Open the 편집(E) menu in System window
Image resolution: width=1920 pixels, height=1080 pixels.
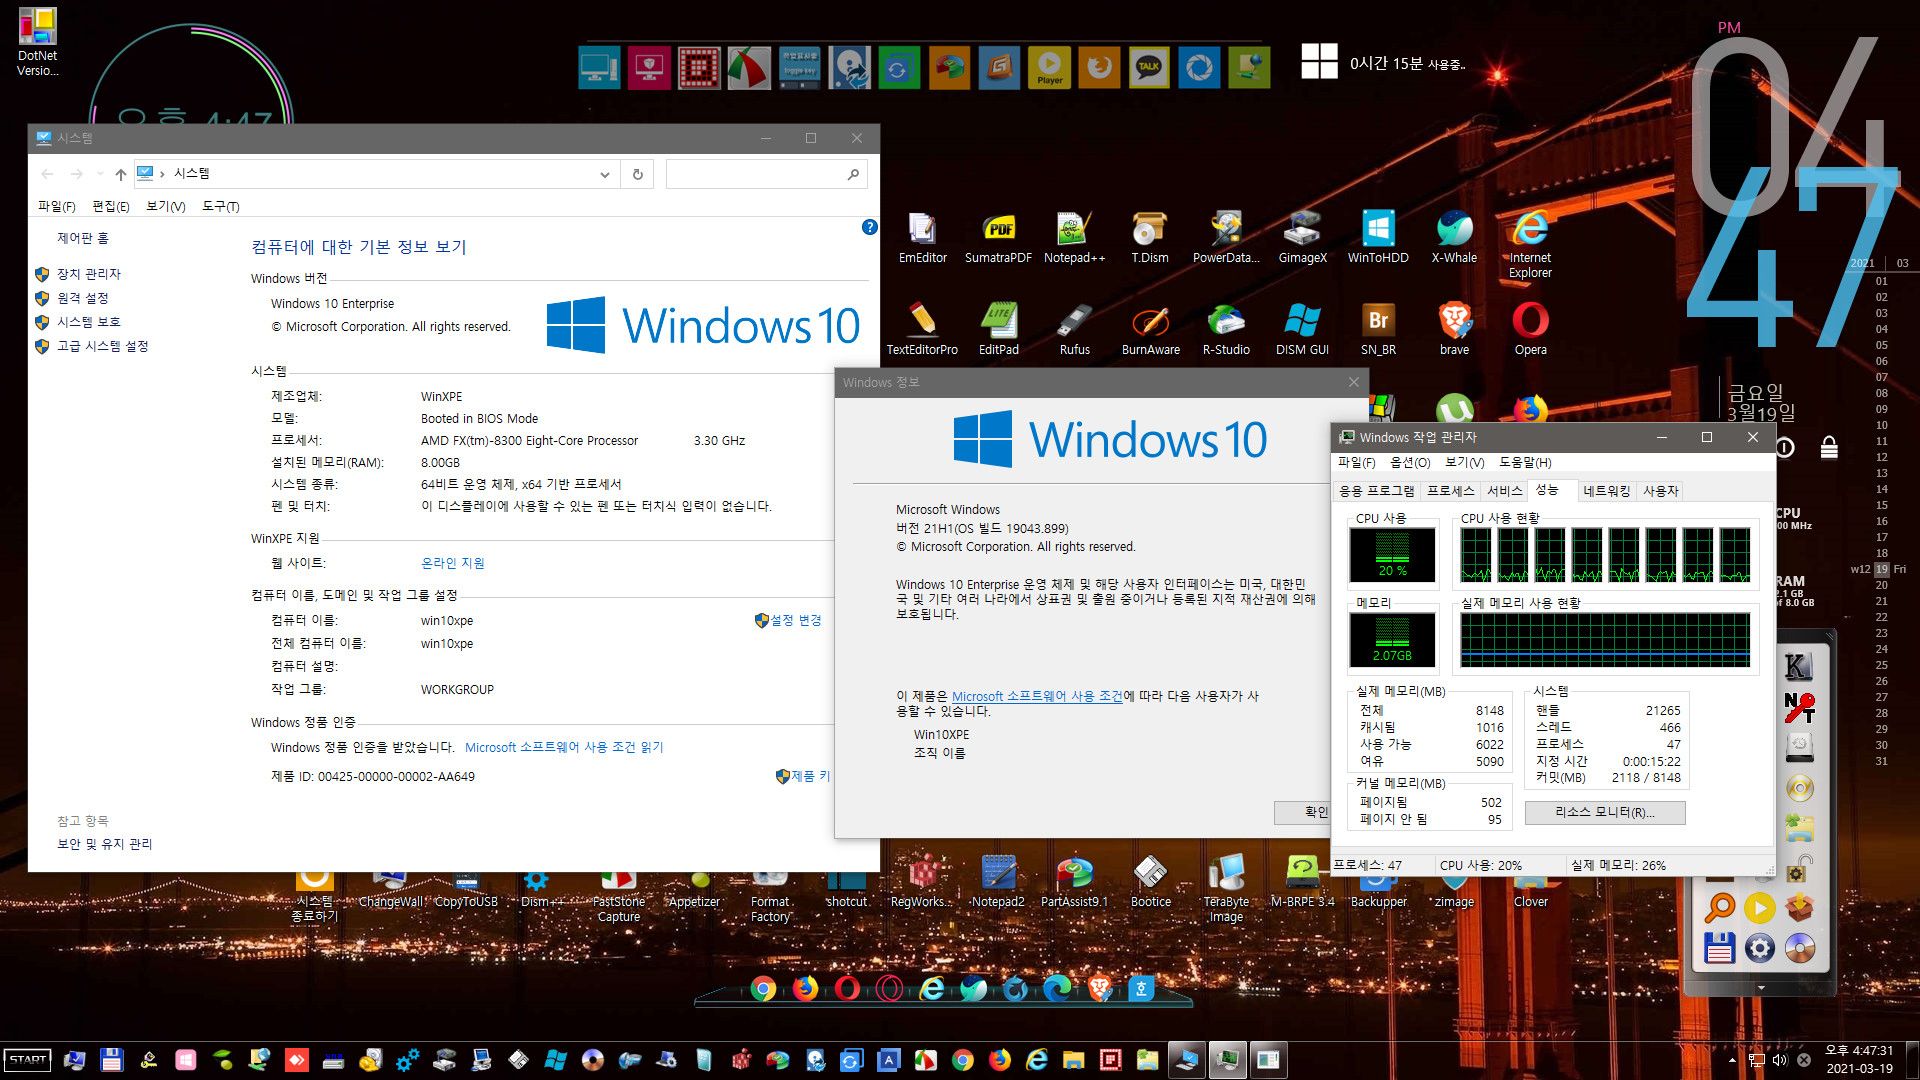click(111, 206)
